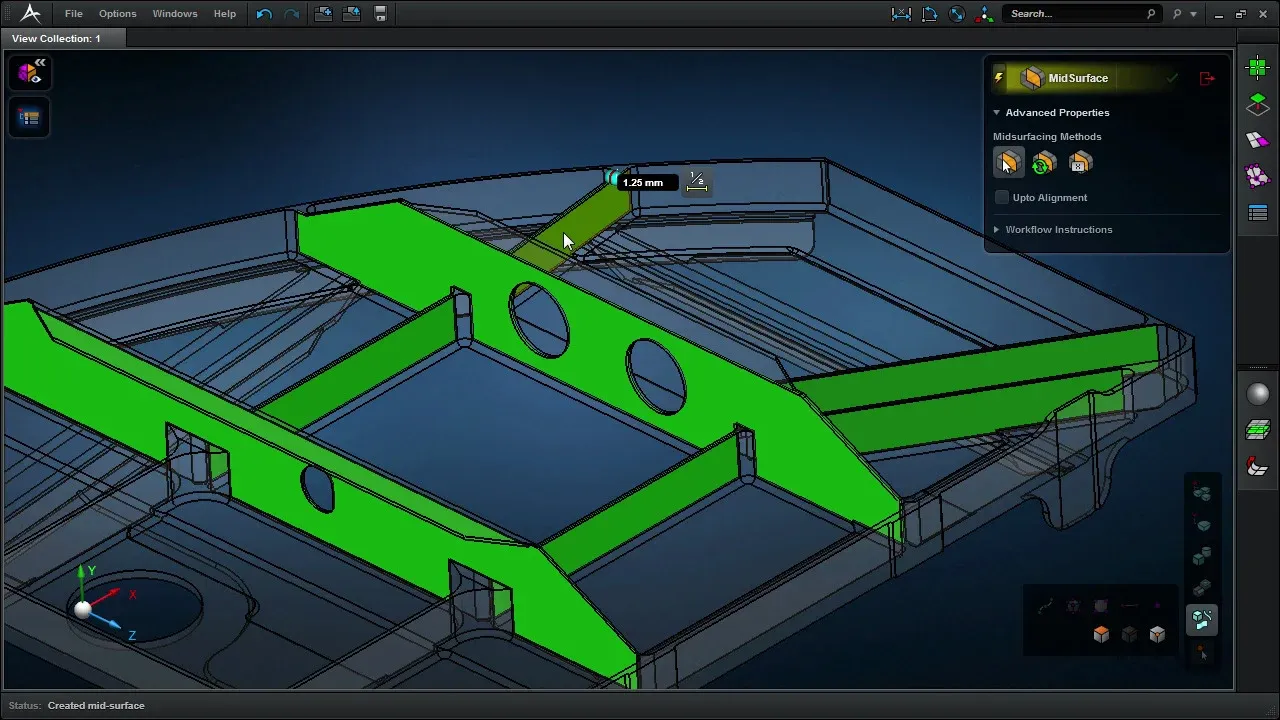Expand the Workflow Instructions section
The image size is (1280, 720).
click(997, 230)
